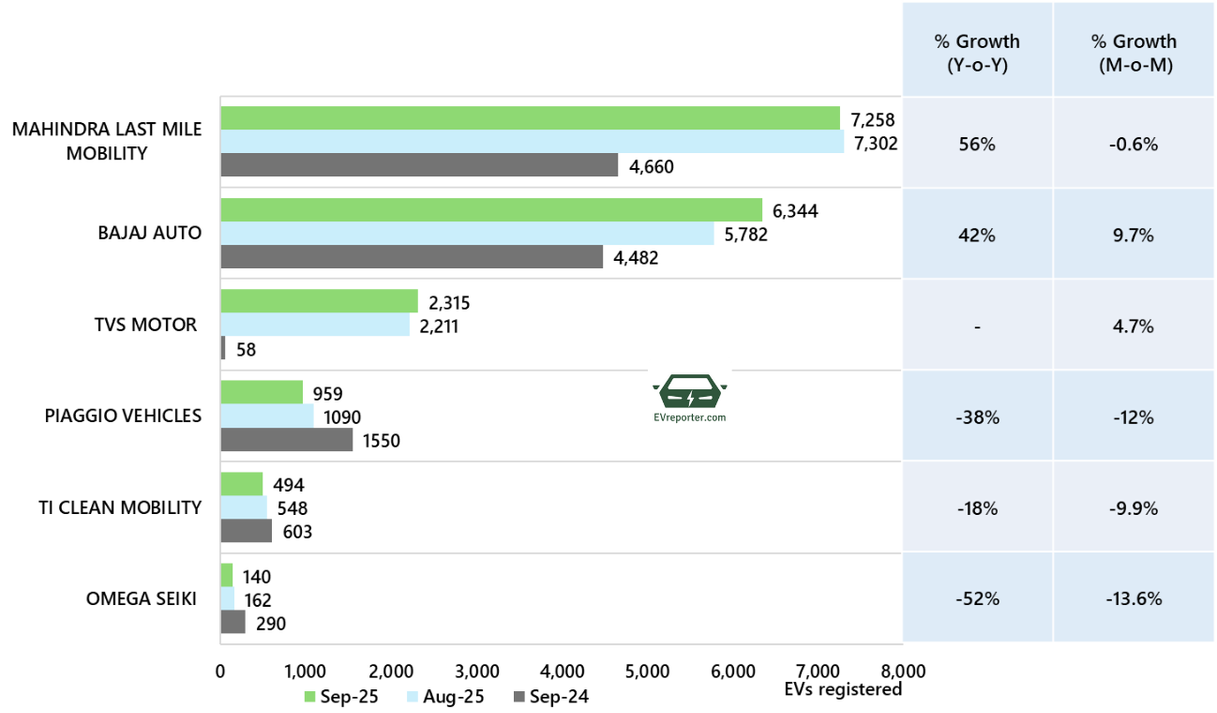Click the green Sep-25 legend swatch
1217x713 pixels.
(310, 697)
